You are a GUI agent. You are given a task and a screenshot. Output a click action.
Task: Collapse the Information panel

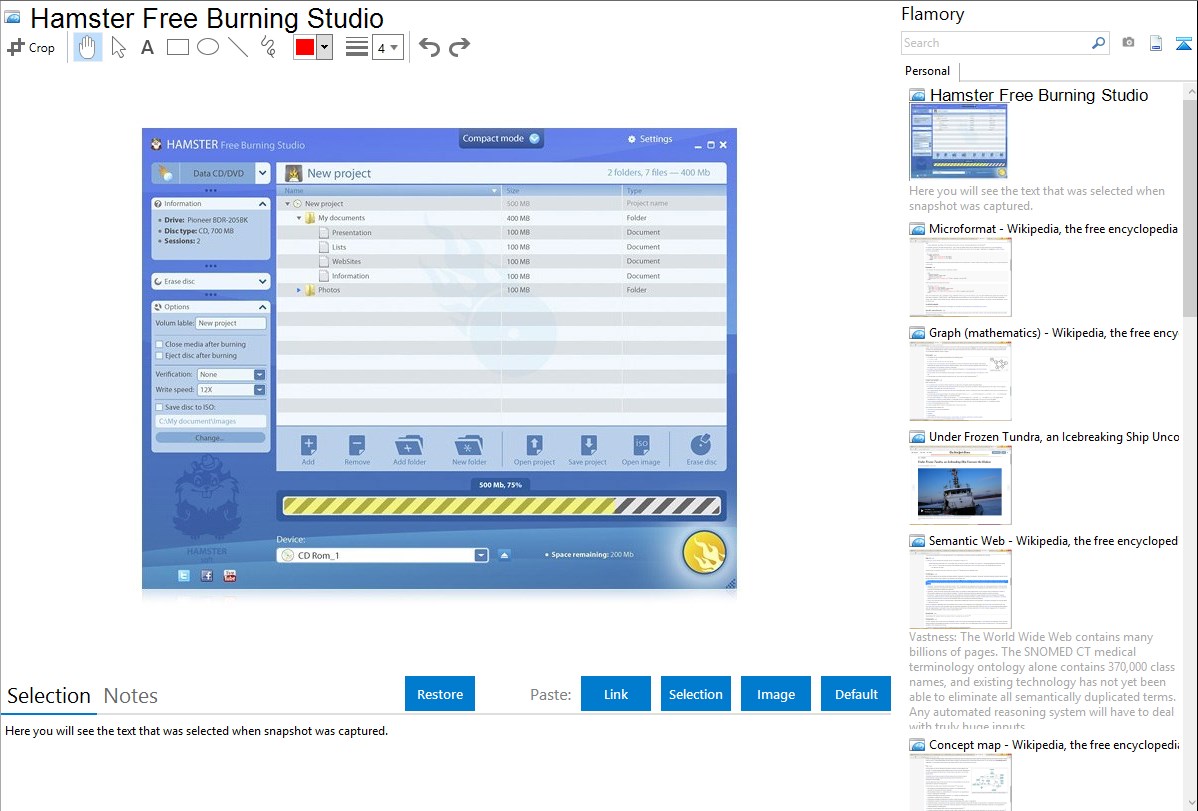[x=263, y=204]
